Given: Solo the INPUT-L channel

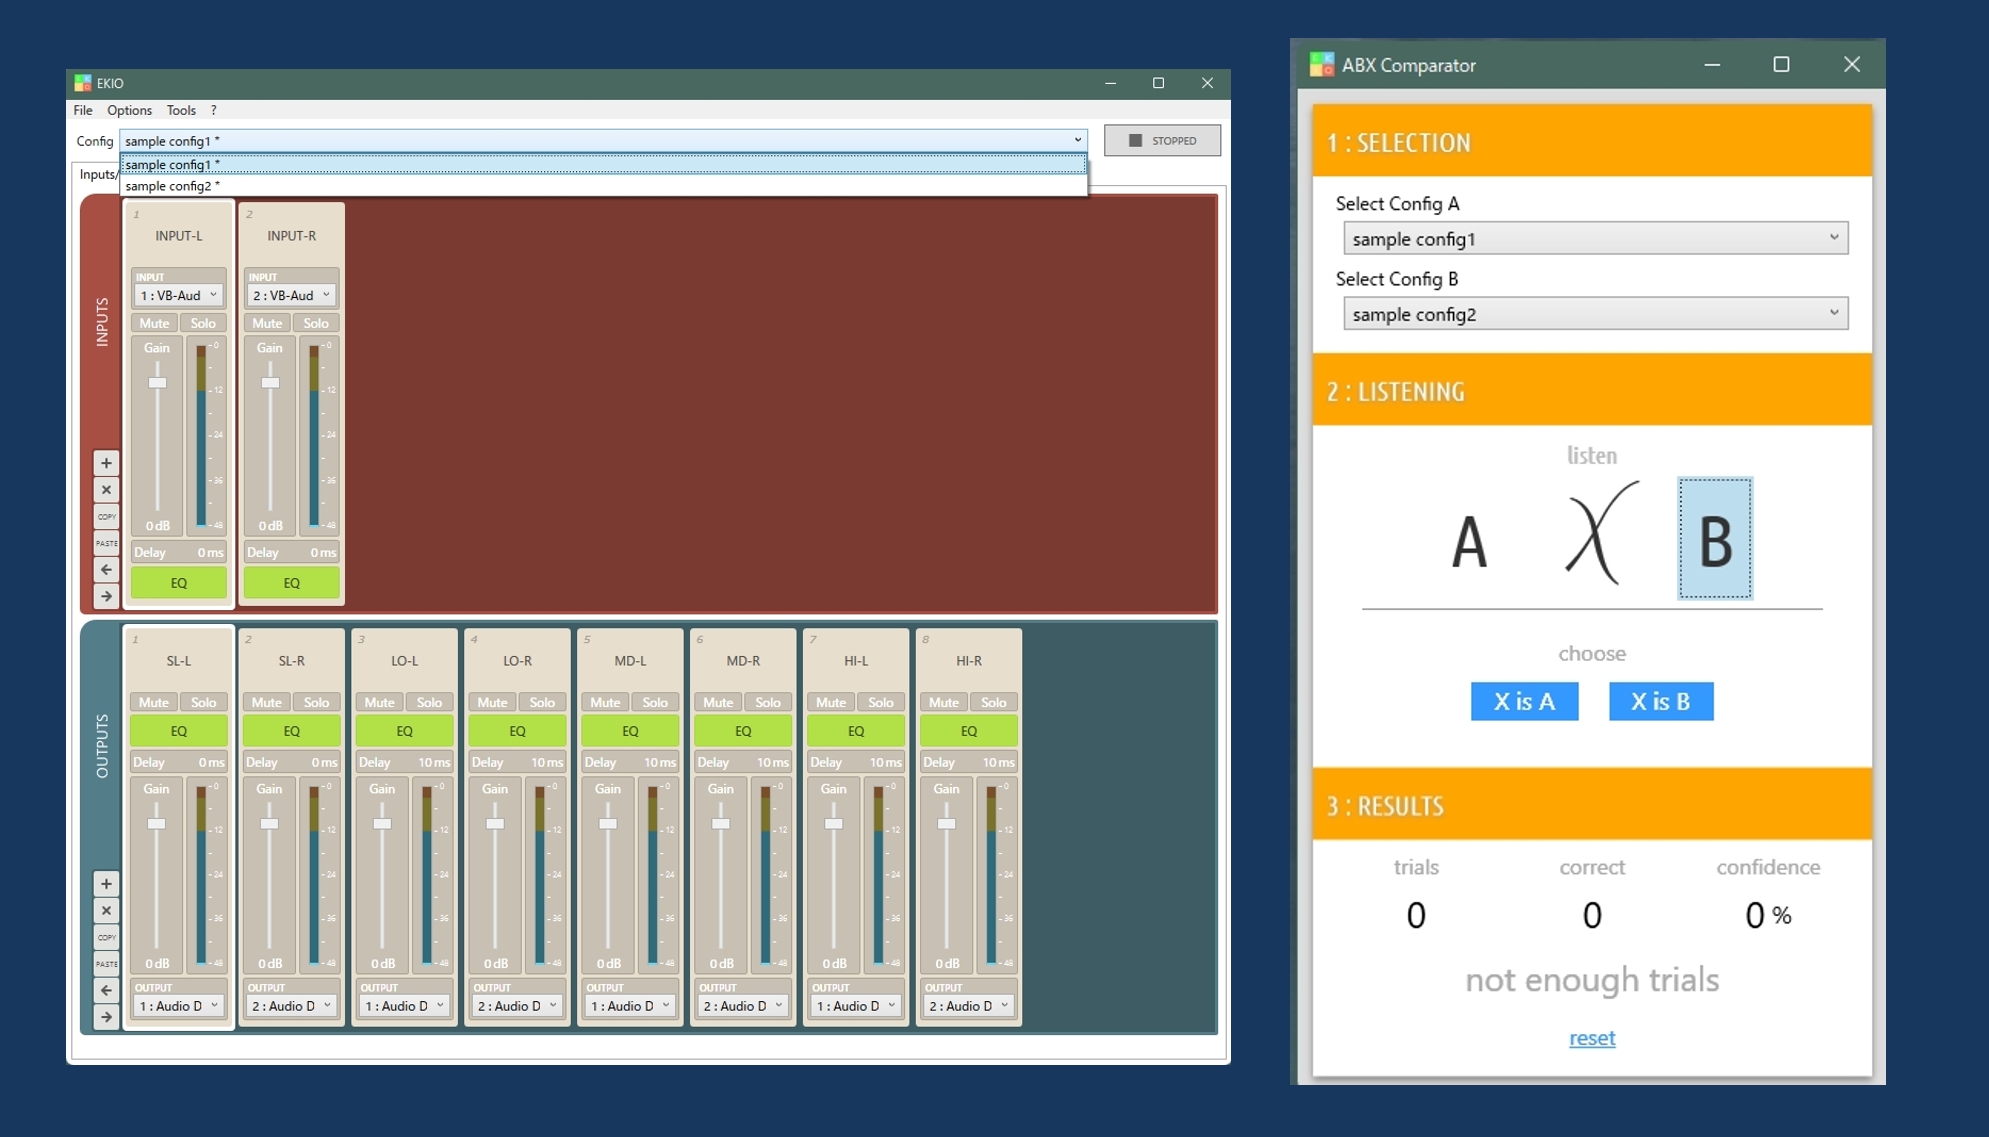Looking at the screenshot, I should coord(203,323).
